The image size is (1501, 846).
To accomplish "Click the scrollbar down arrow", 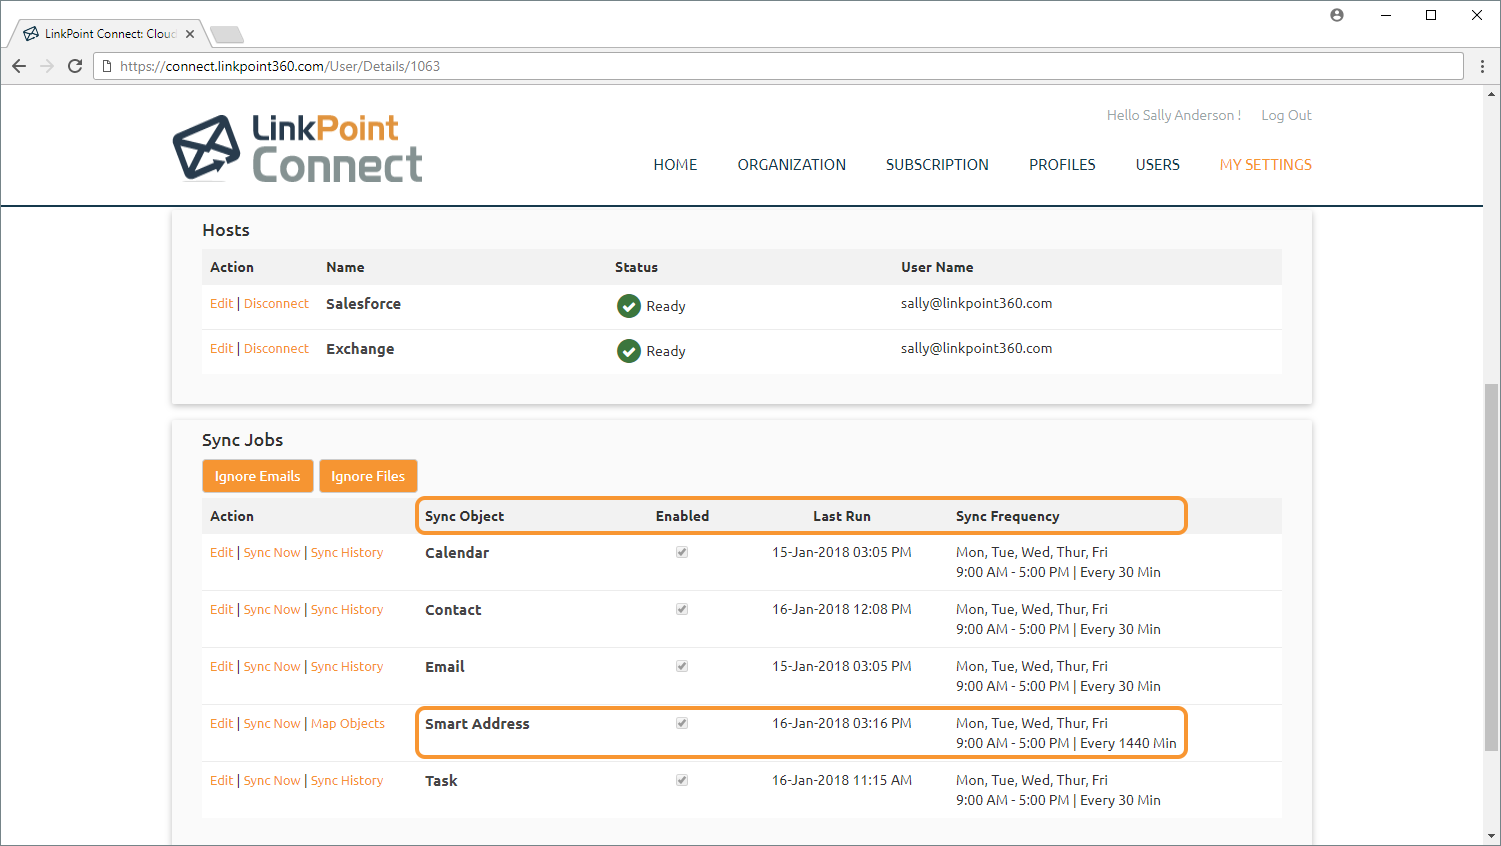I will pyautogui.click(x=1491, y=836).
